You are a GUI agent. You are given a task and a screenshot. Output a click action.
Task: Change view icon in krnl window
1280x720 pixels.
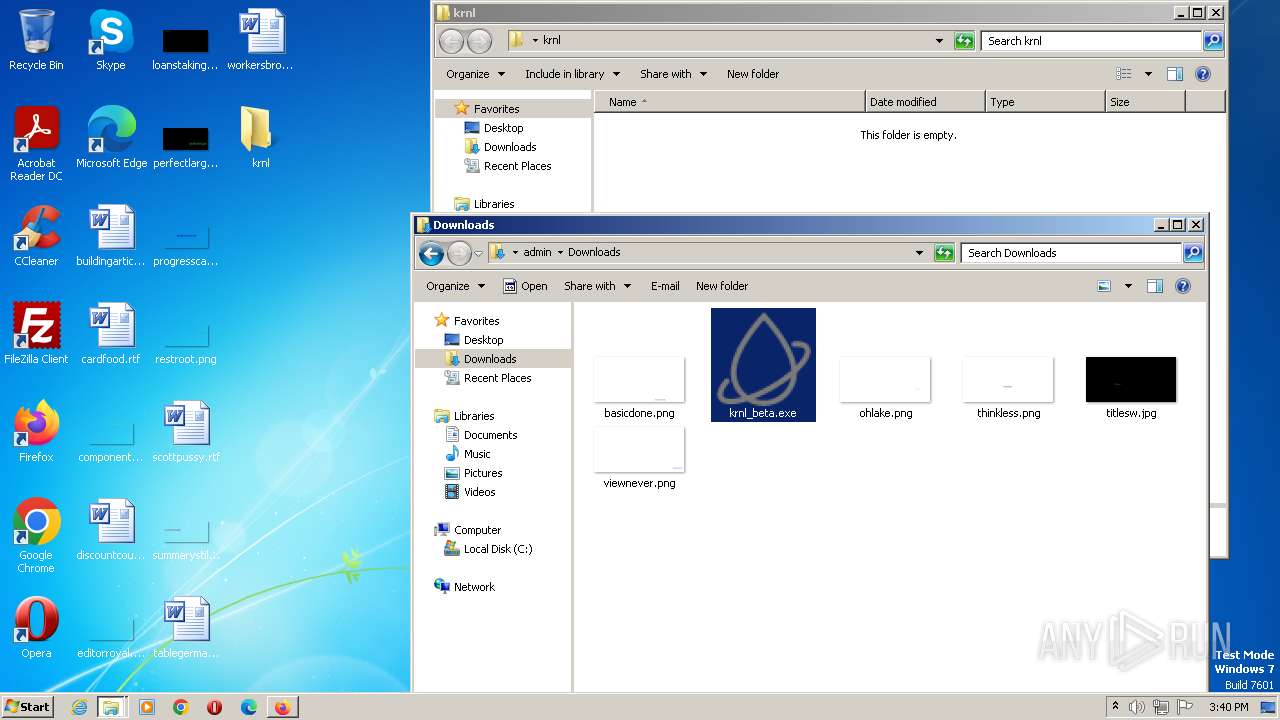pyautogui.click(x=1124, y=74)
